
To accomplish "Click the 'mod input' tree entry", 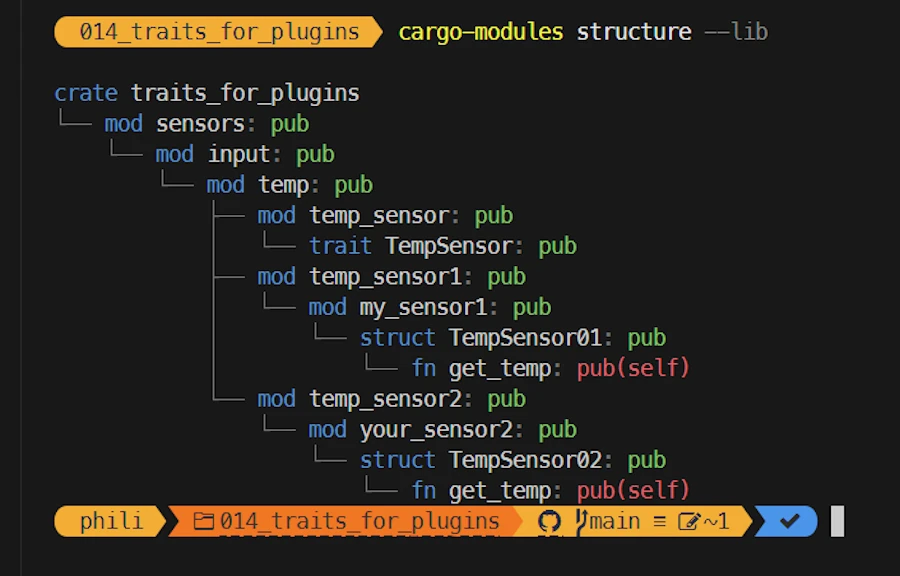I will click(x=213, y=154).
